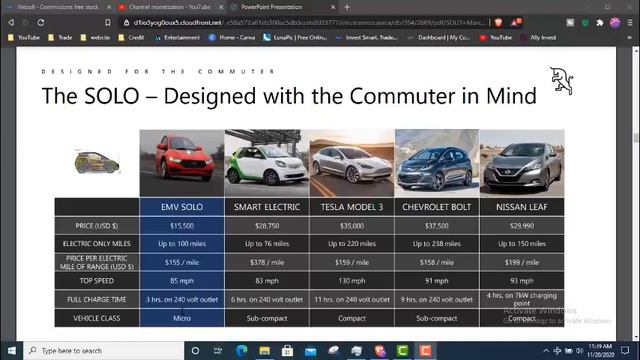Image resolution: width=640 pixels, height=360 pixels.
Task: Click the '$378 / mile' cell
Action: 267,262
